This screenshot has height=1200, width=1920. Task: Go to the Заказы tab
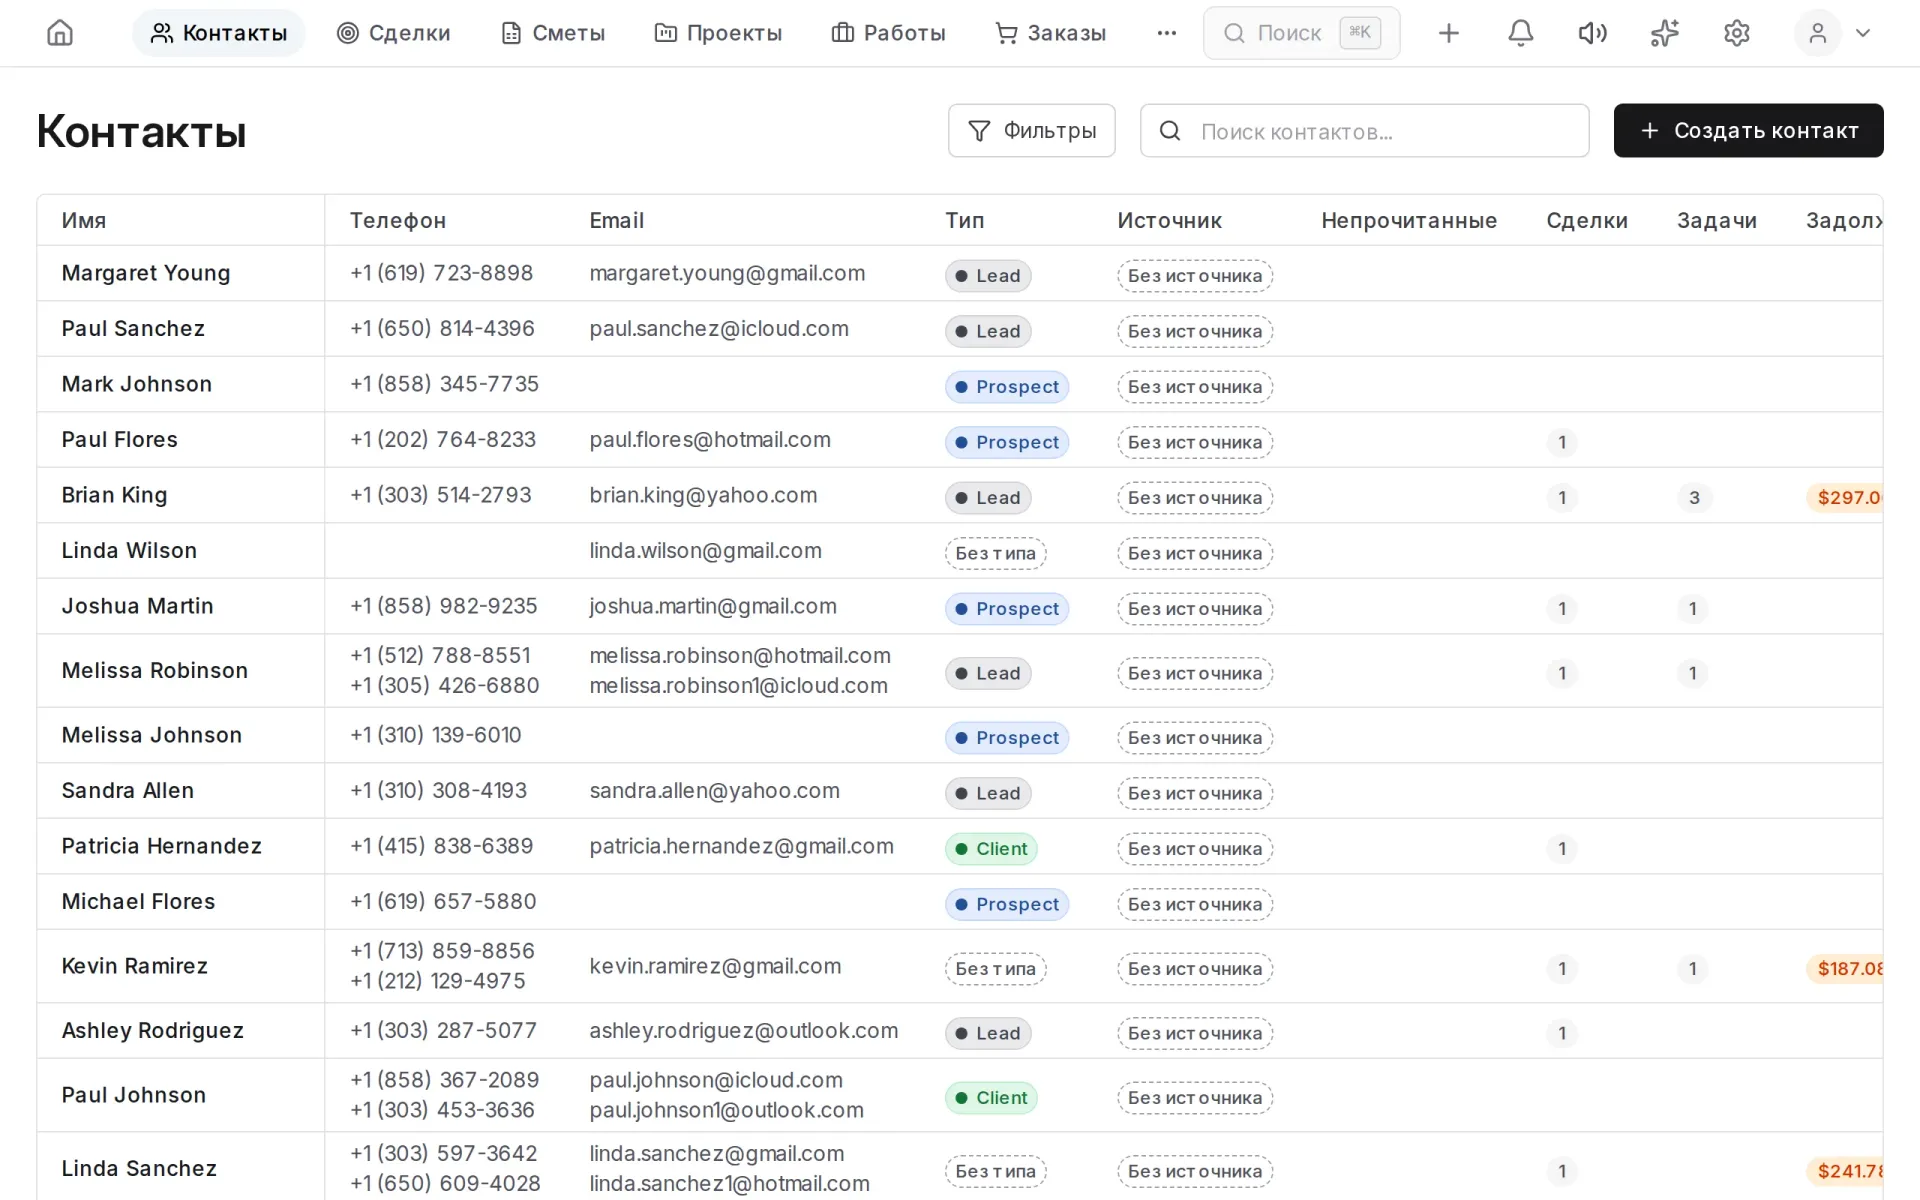click(x=1051, y=33)
